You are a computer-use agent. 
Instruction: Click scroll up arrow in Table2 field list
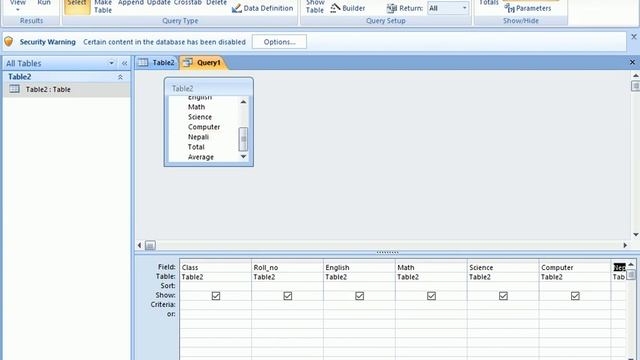(x=243, y=102)
